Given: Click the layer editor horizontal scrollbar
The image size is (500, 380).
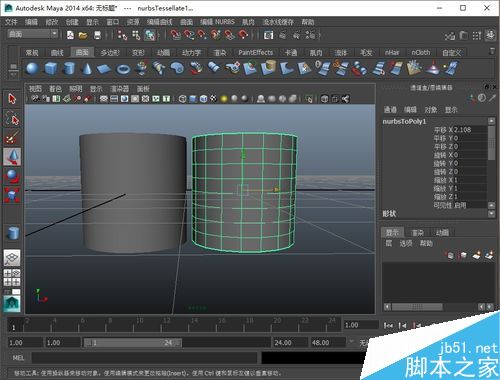Looking at the screenshot, I should [x=417, y=307].
